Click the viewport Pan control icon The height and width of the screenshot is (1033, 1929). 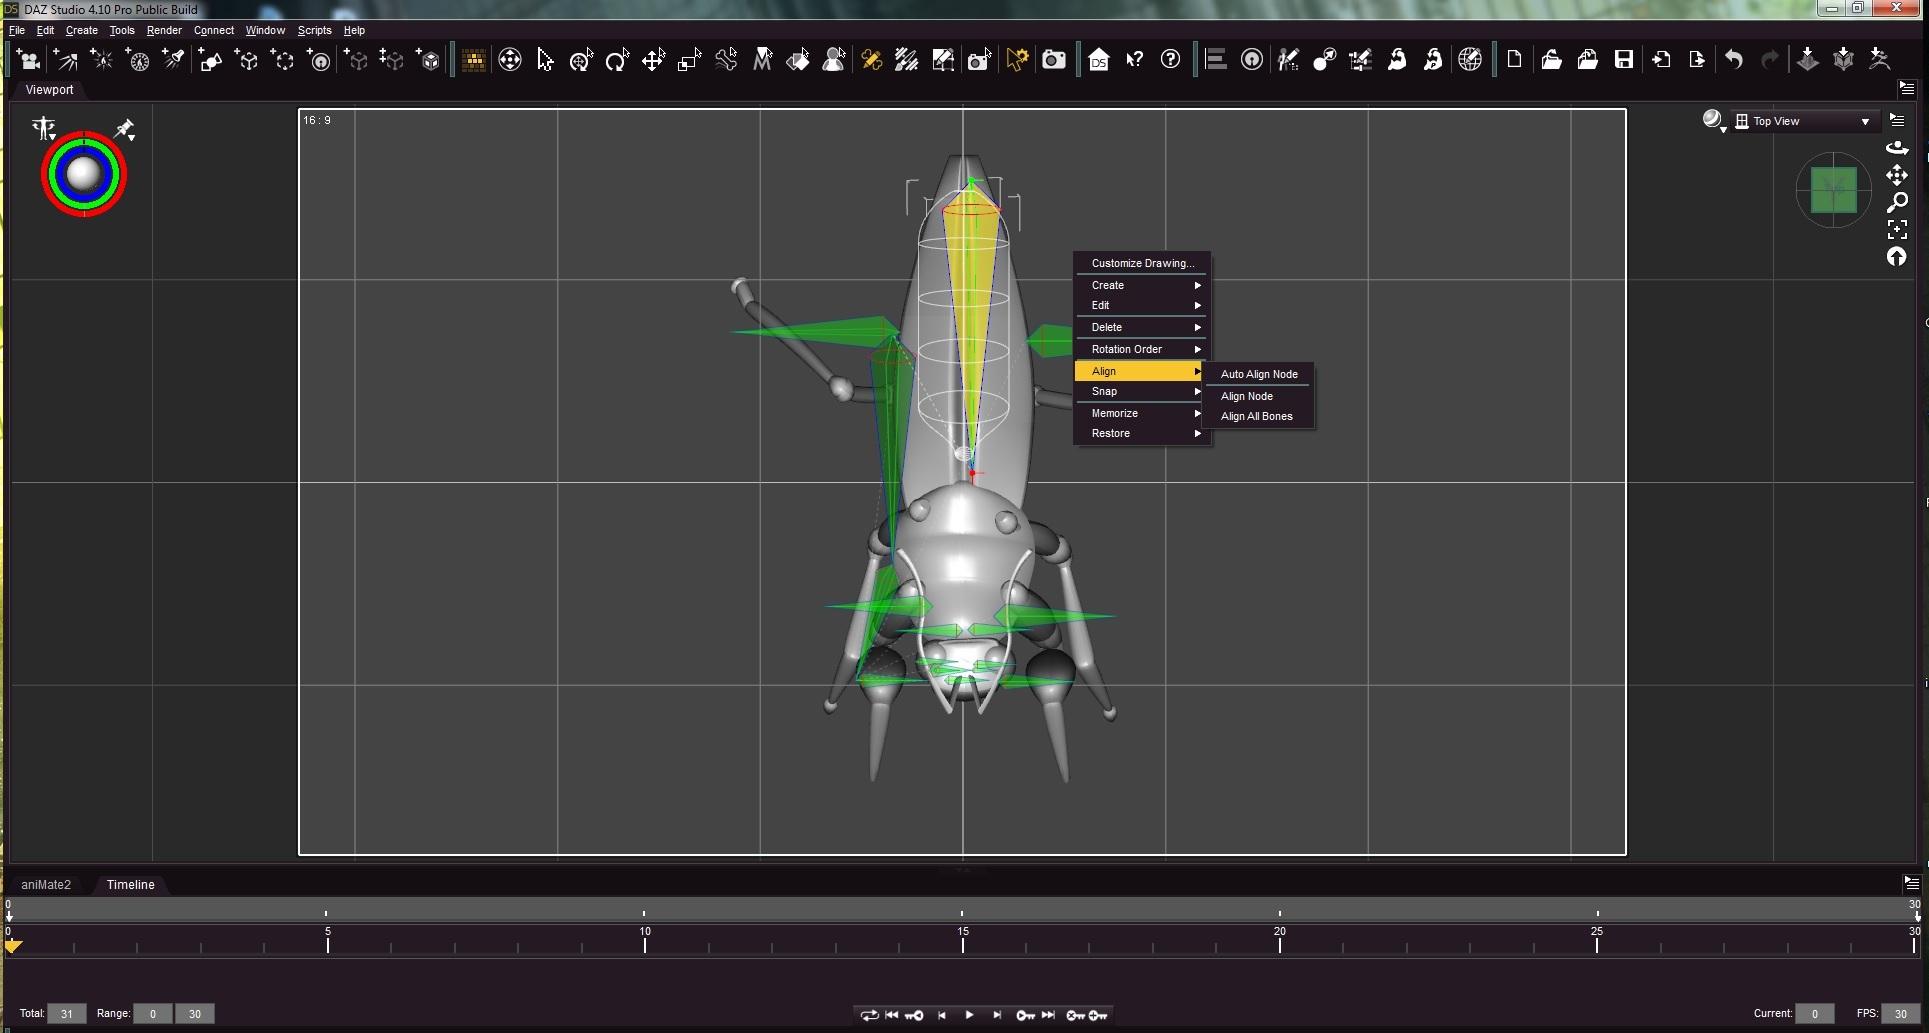click(x=1897, y=175)
